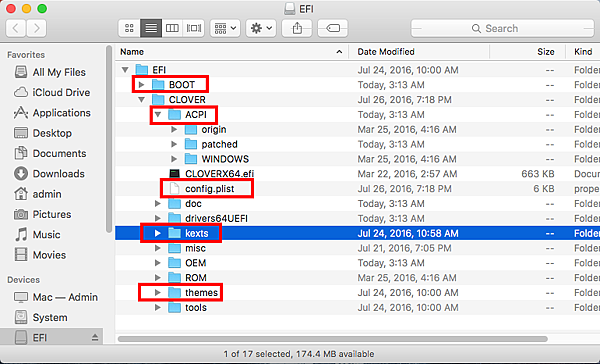Open Pictures in sidebar
600x364 pixels.
(x=42, y=214)
